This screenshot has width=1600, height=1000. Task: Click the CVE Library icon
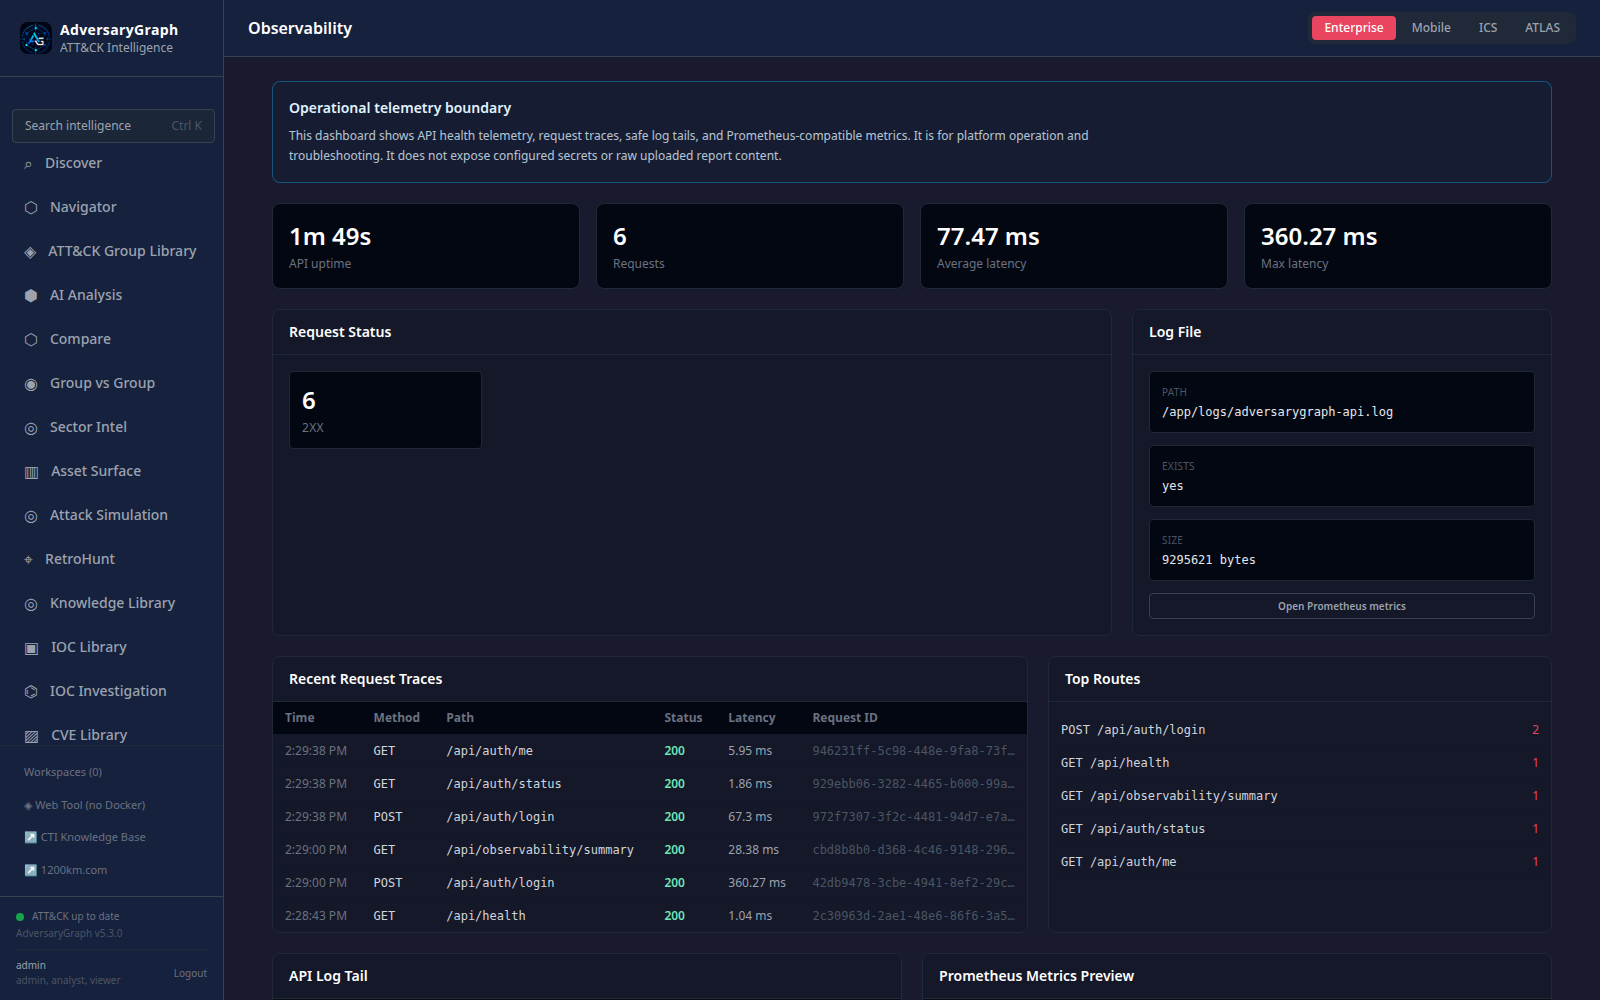(31, 736)
